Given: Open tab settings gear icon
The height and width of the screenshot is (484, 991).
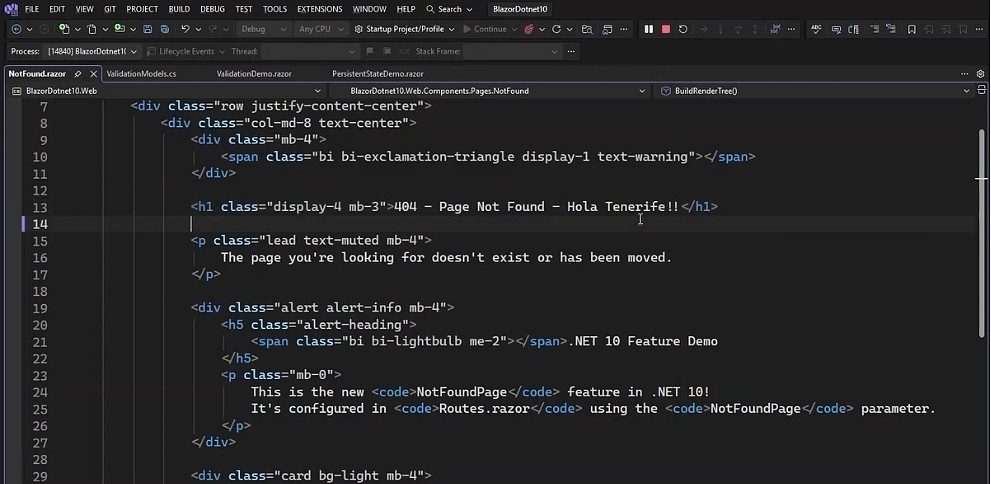Looking at the screenshot, I should [980, 74].
